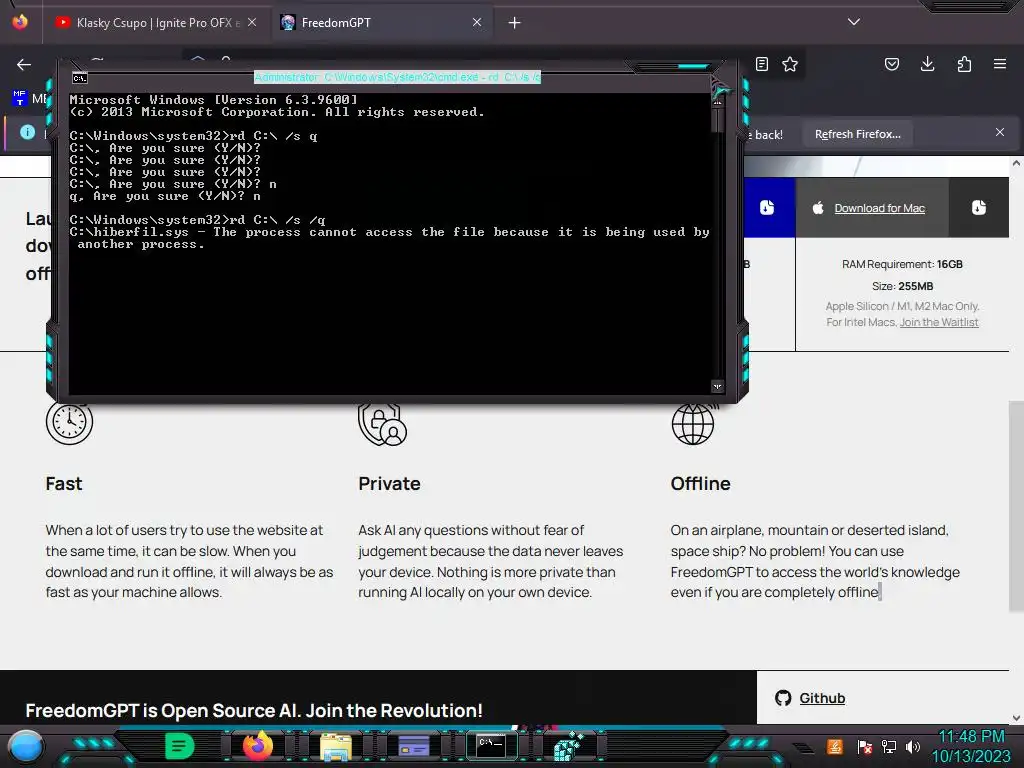Open the Join the Waitlist link
Viewport: 1024px width, 768px height.
tap(939, 322)
